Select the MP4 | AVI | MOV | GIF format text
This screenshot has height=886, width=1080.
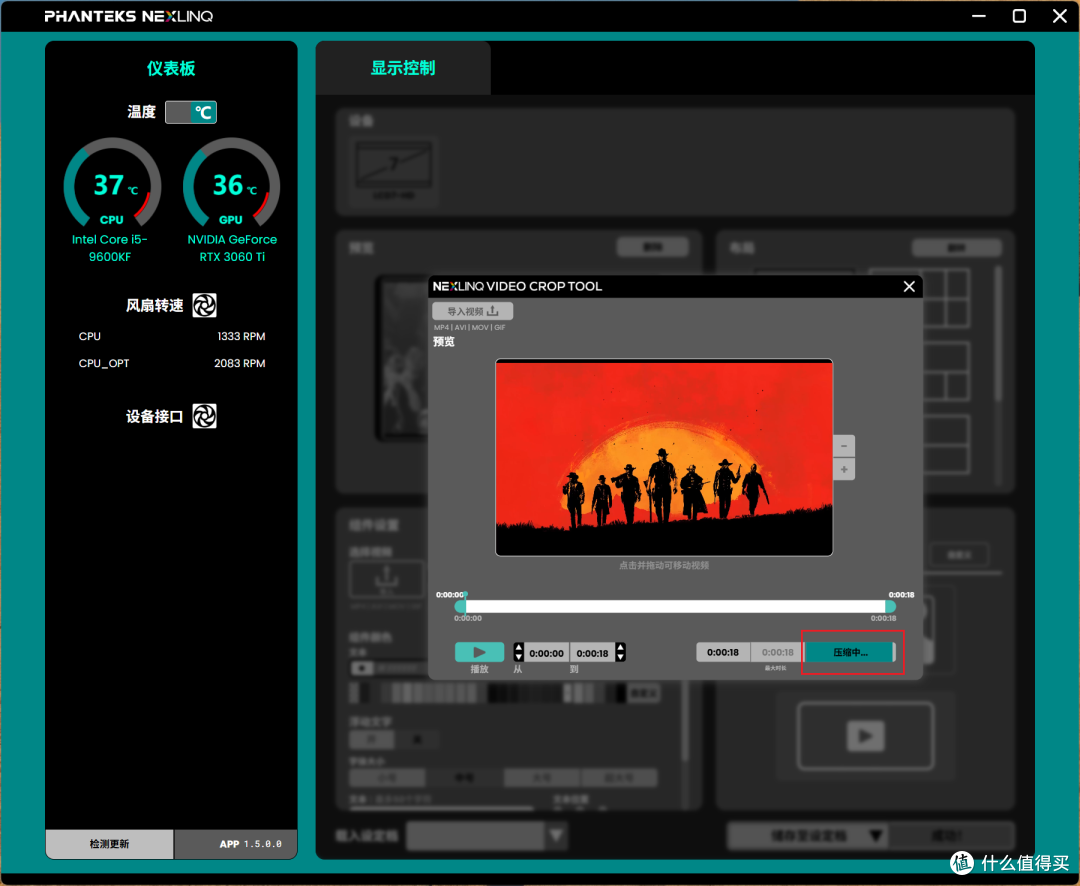469,327
